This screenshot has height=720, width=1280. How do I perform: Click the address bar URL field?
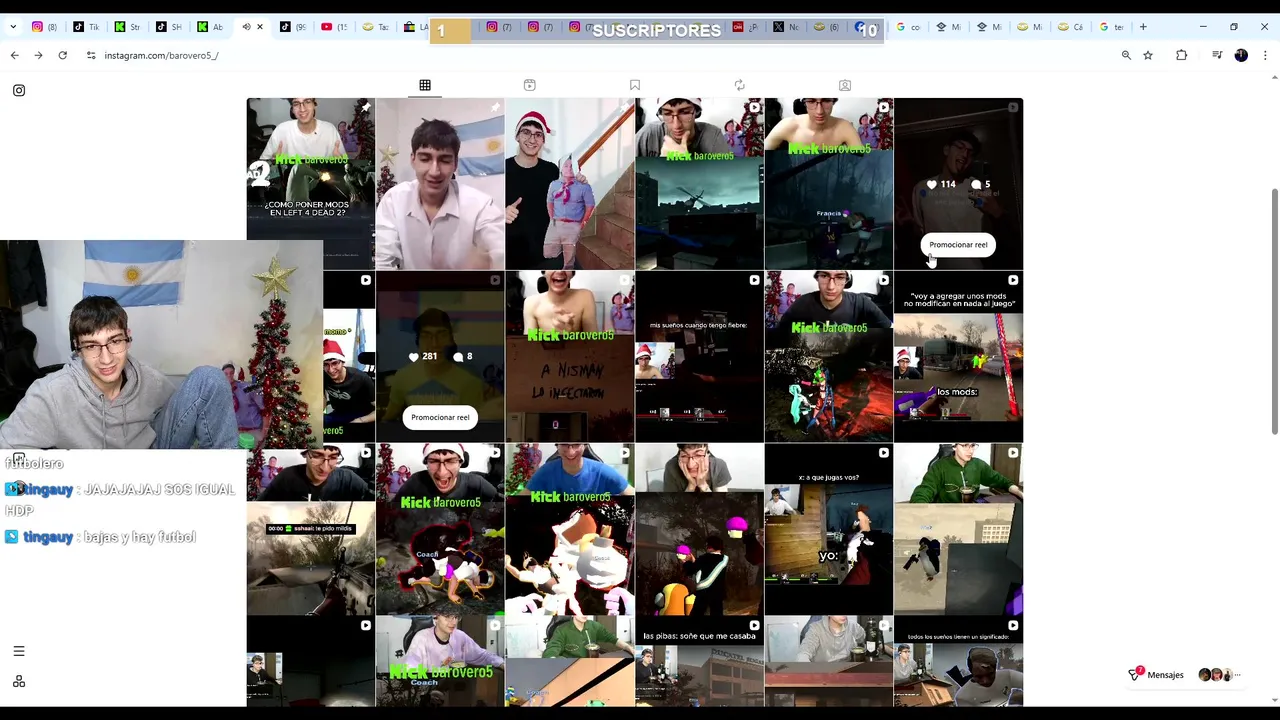click(600, 55)
